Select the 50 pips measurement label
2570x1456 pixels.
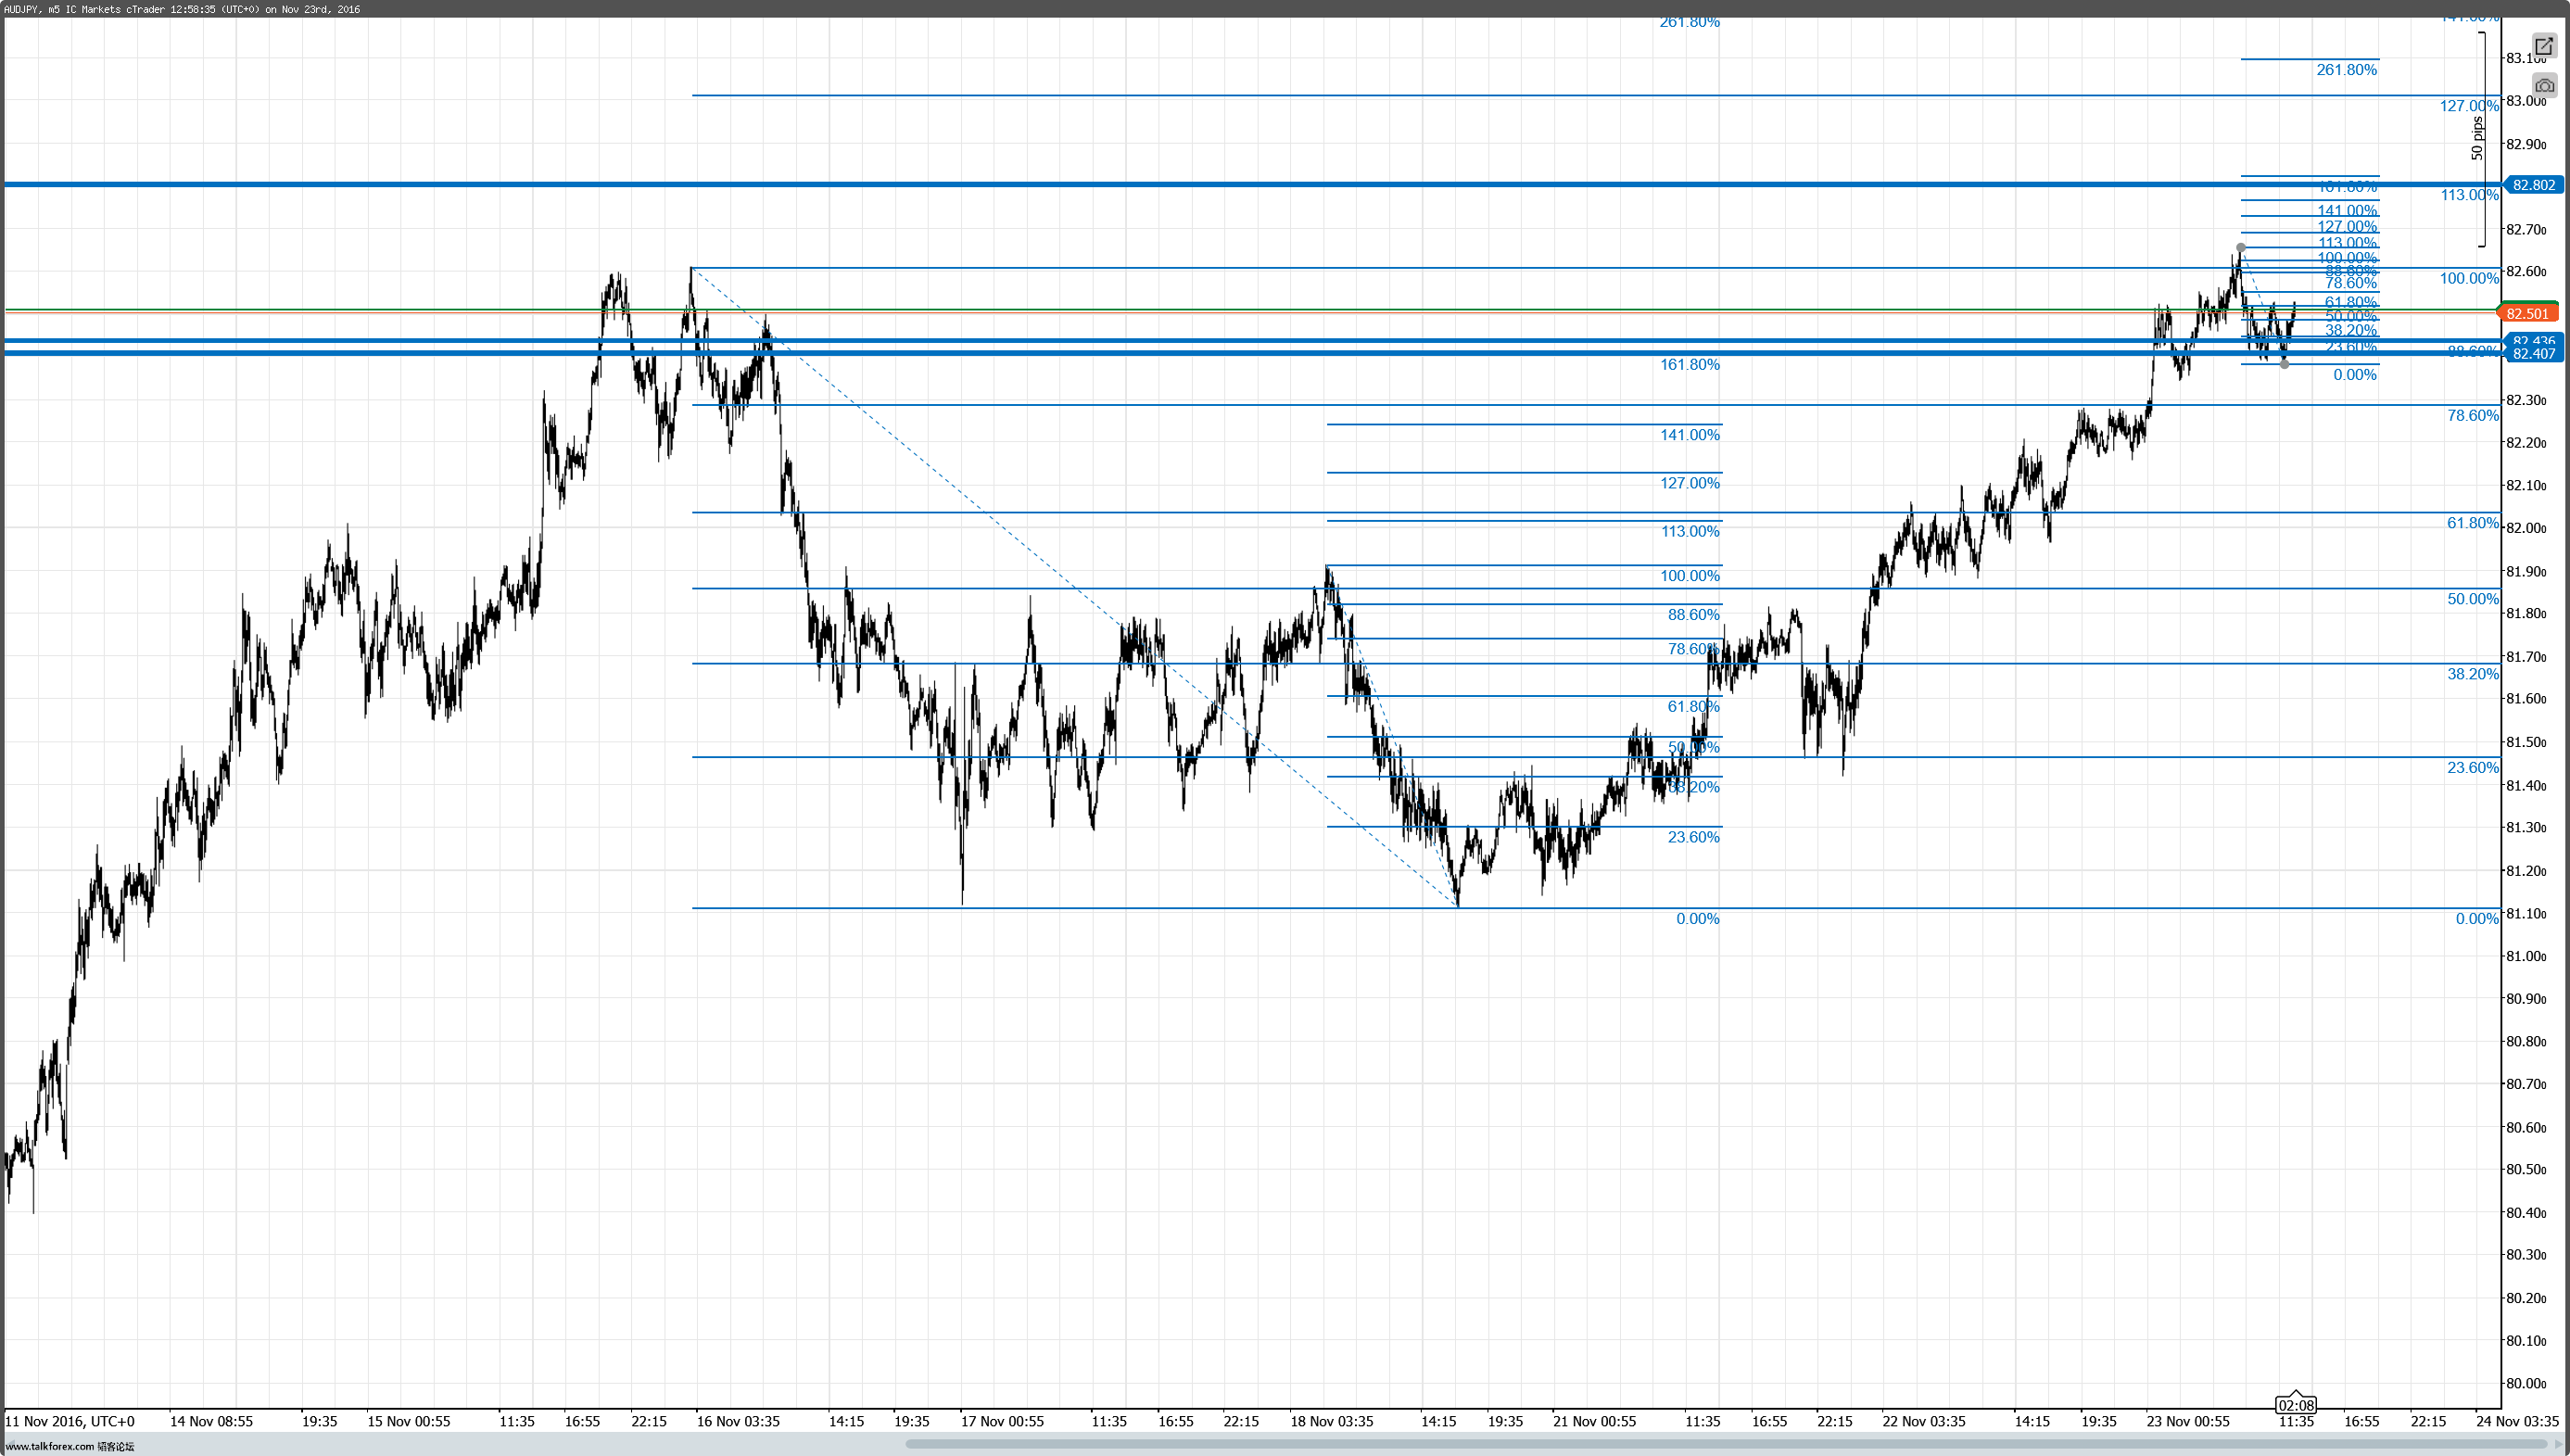click(2477, 138)
